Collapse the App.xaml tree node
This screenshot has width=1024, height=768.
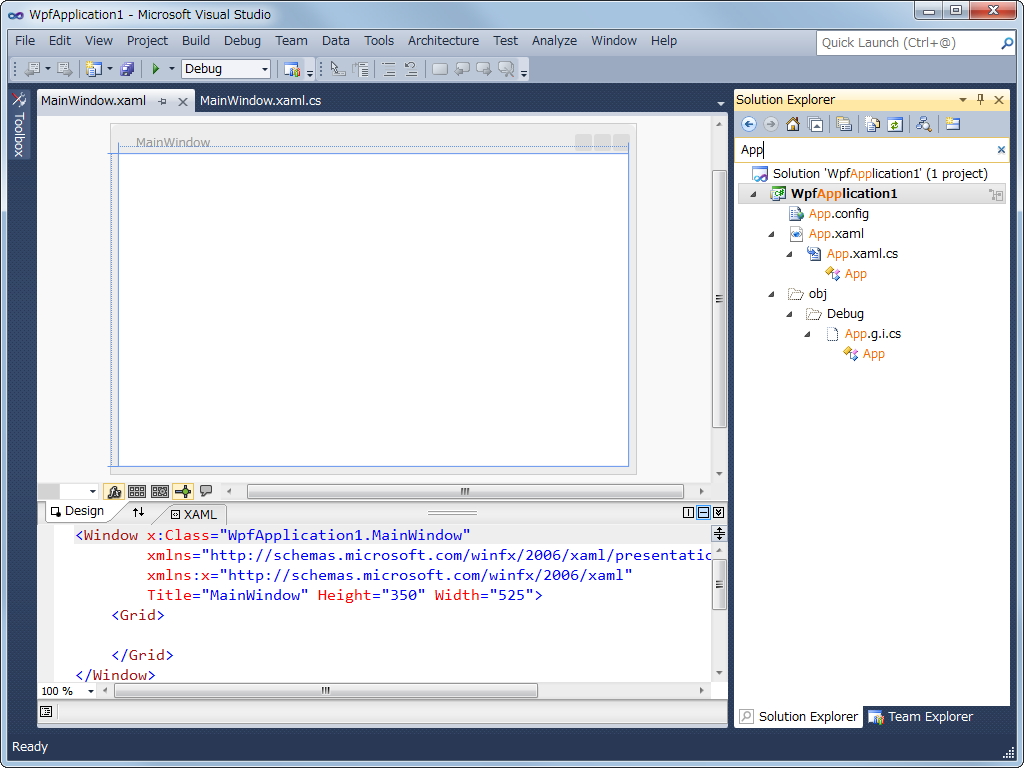(771, 234)
